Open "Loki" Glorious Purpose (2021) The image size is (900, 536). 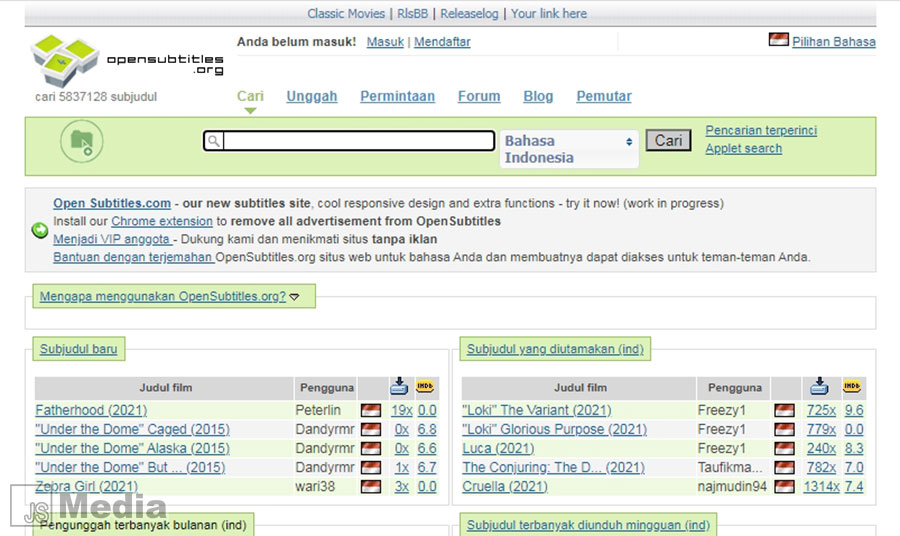click(554, 429)
